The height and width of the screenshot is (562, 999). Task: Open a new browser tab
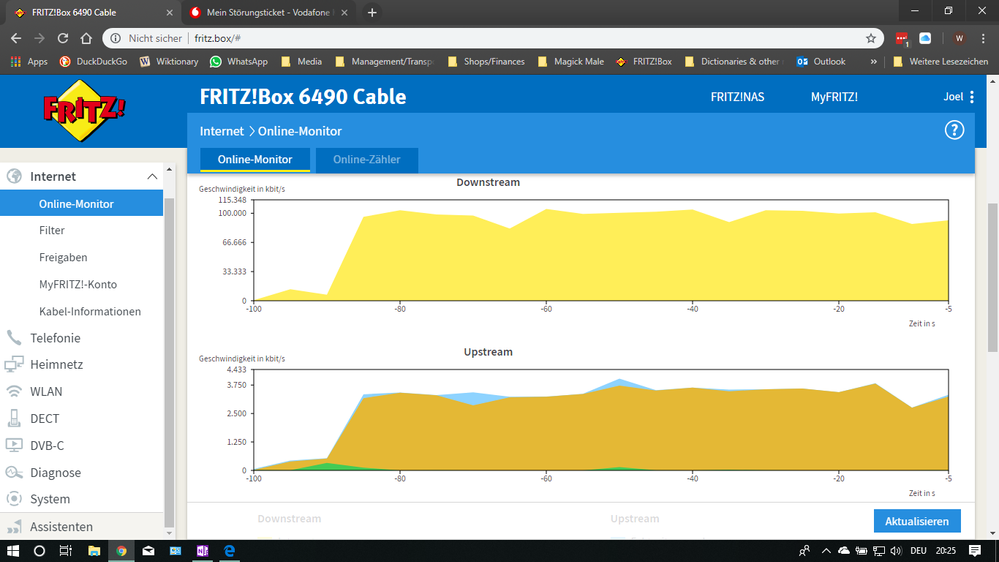372,13
